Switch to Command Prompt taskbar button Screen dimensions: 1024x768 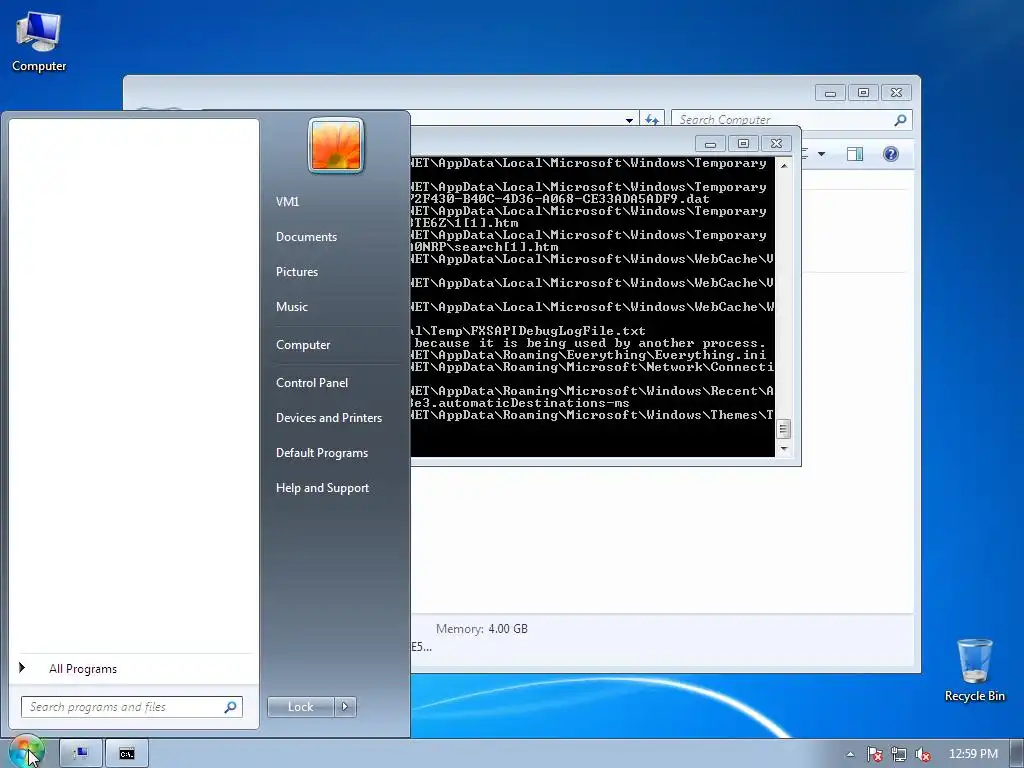(x=127, y=754)
